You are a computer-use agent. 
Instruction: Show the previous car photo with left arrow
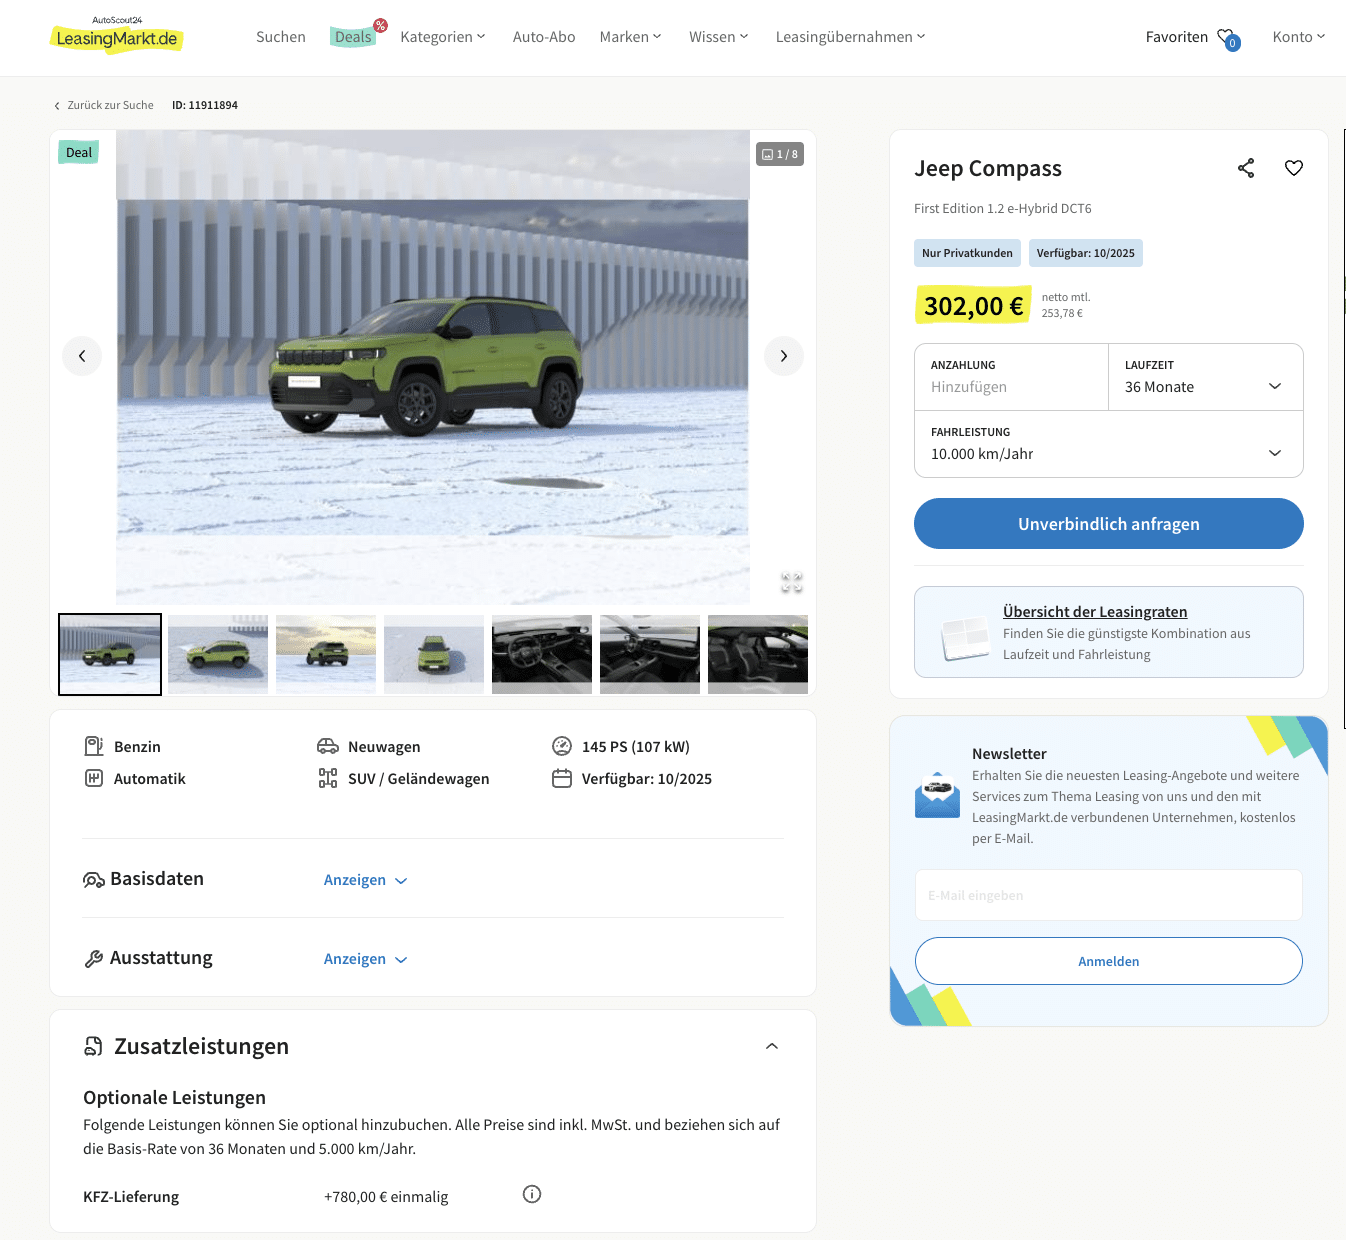(82, 356)
